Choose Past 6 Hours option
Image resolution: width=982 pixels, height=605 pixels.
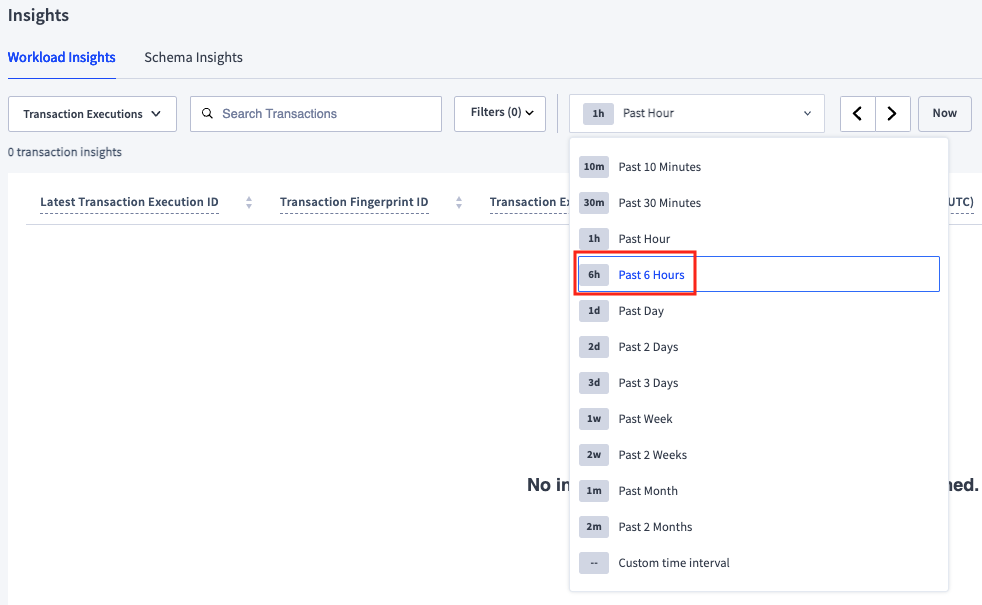point(651,275)
